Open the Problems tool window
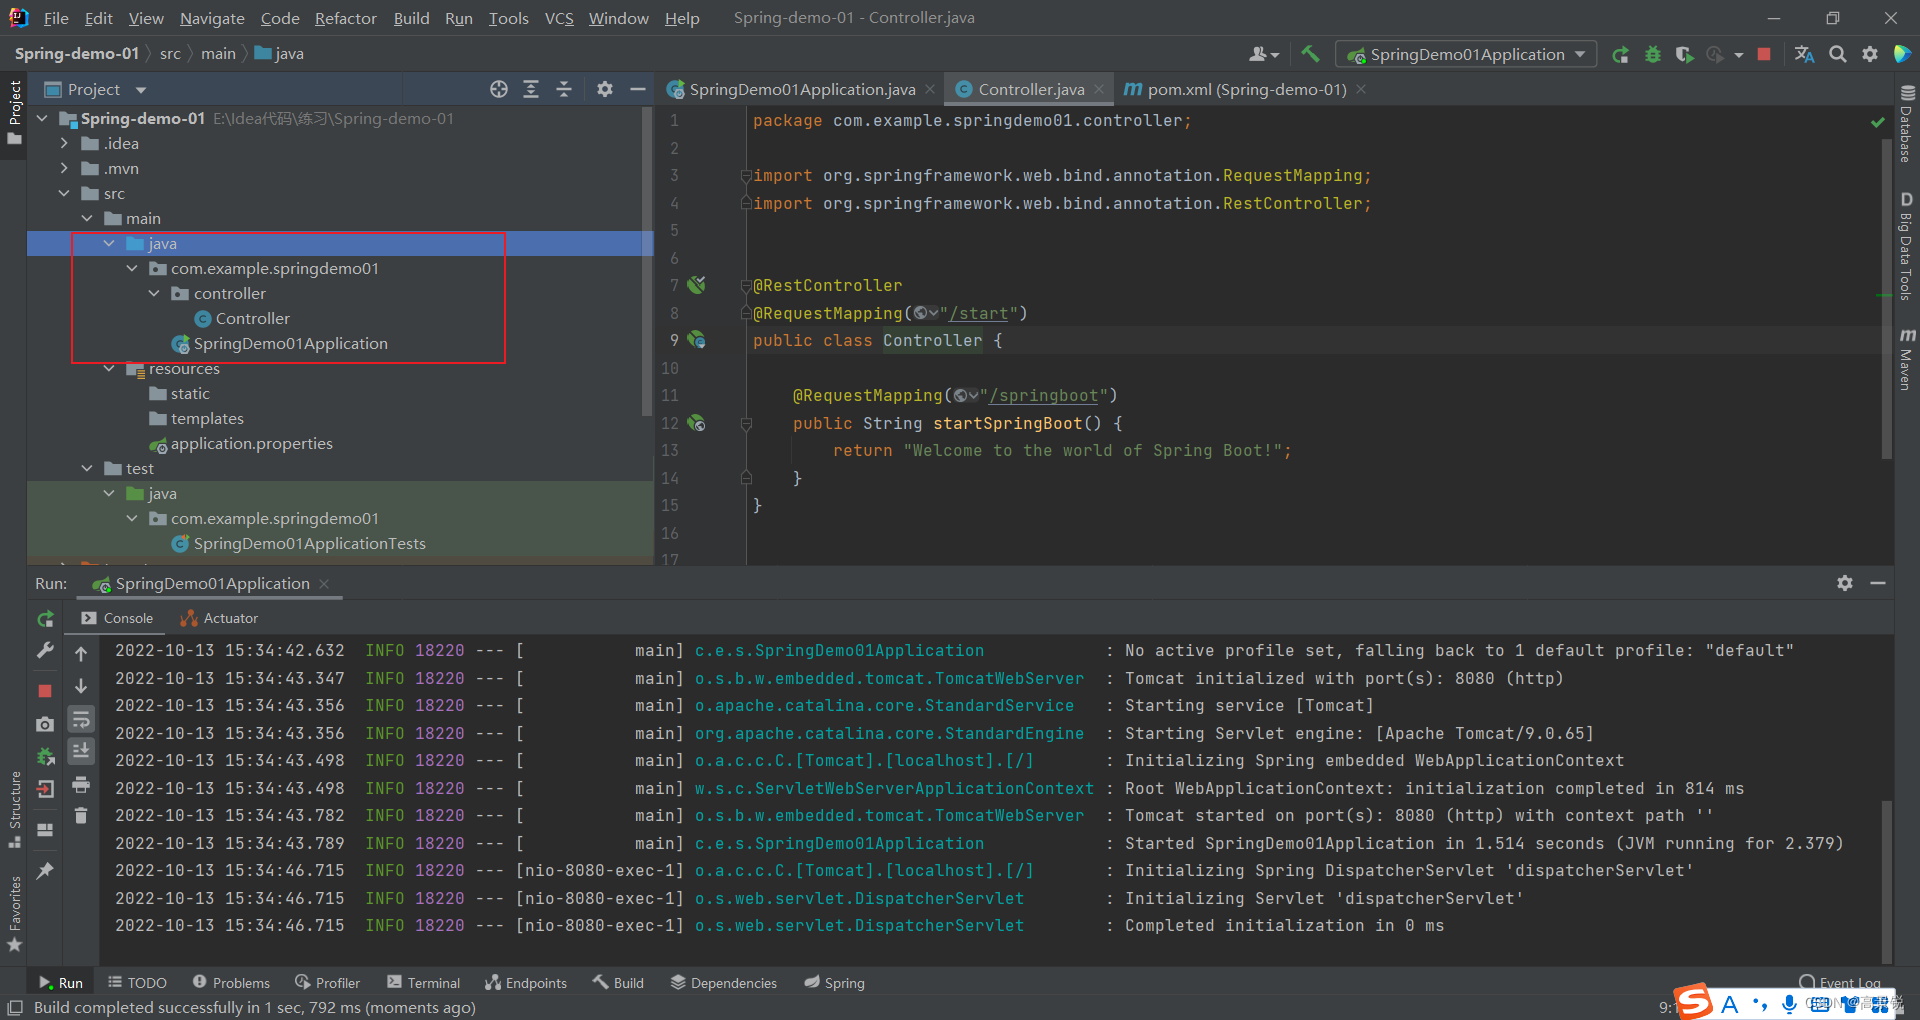The height and width of the screenshot is (1020, 1920). click(231, 983)
